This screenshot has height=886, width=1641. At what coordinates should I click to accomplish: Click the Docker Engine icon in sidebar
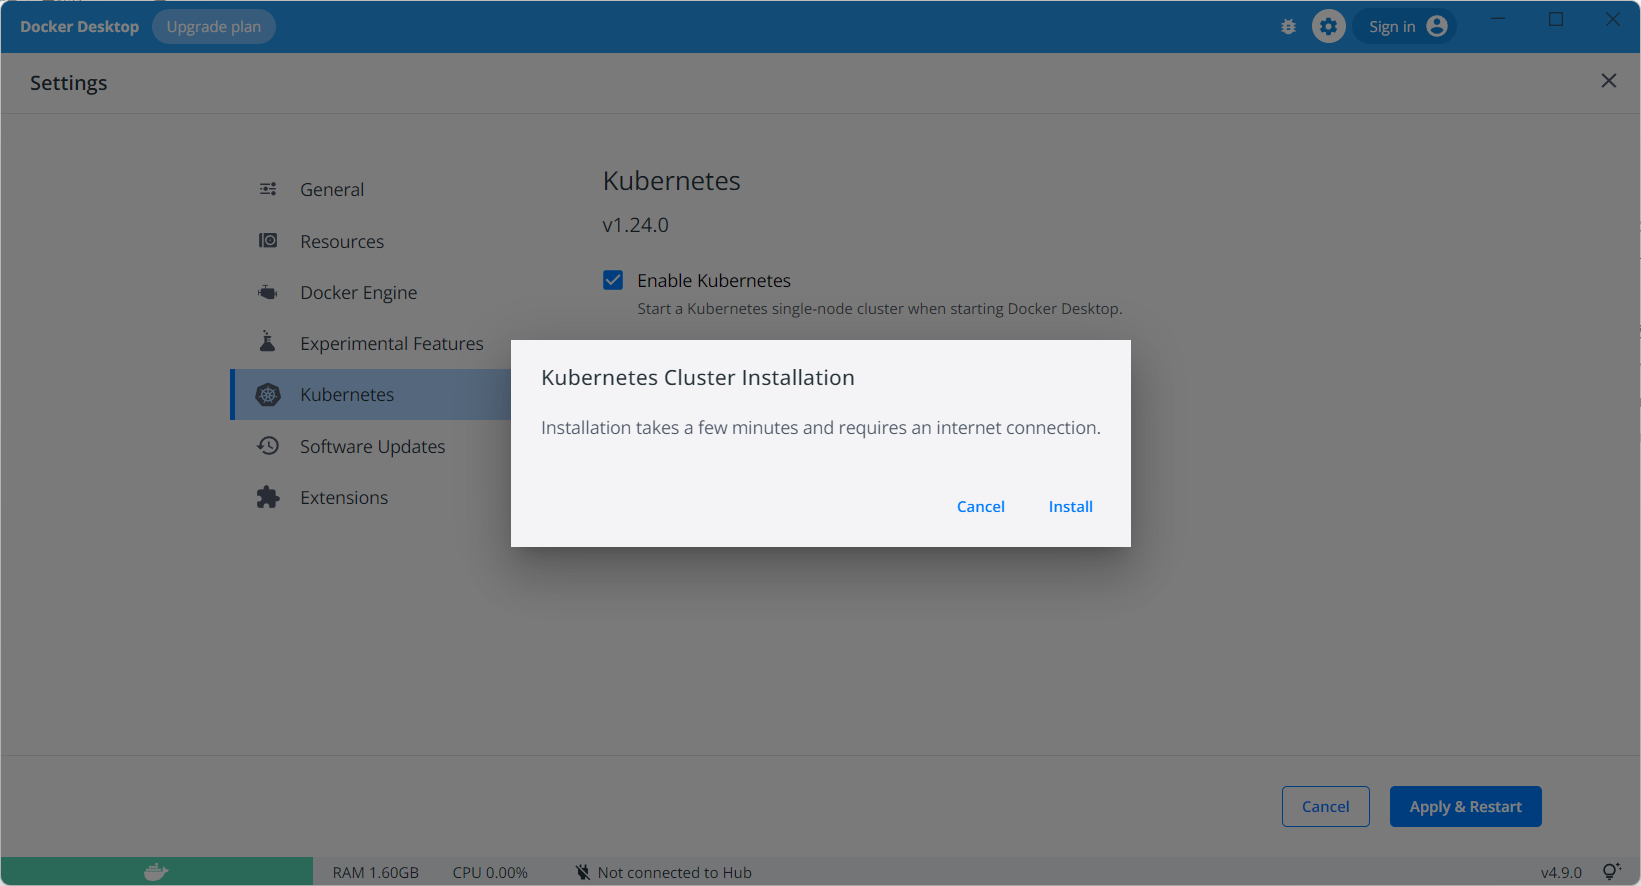[x=268, y=292]
